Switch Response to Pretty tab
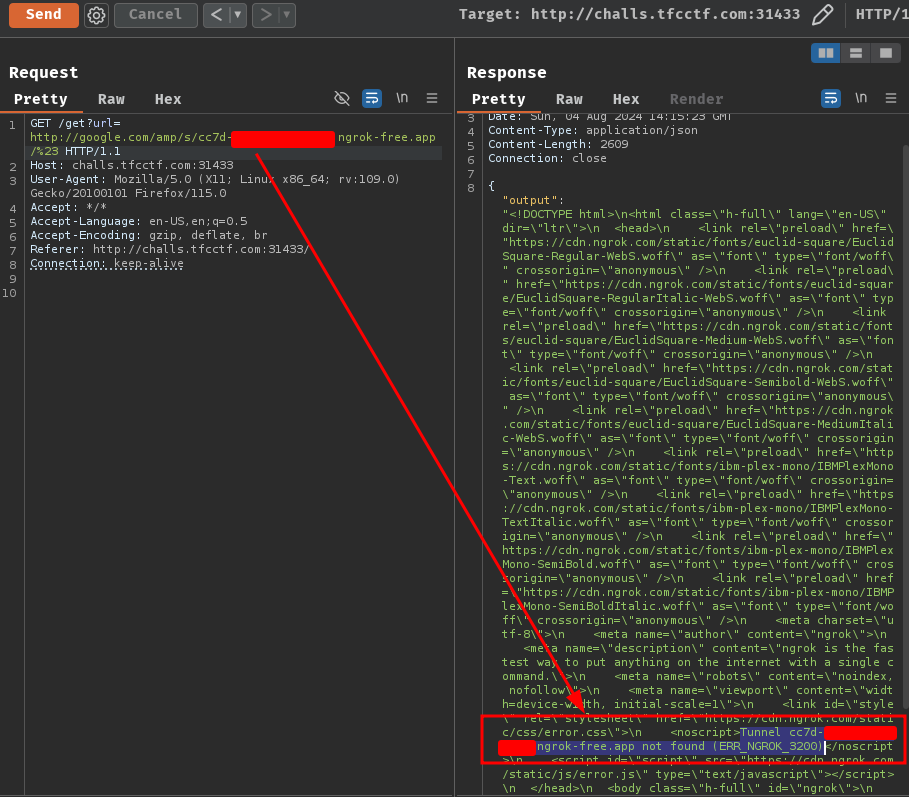This screenshot has height=797, width=909. coord(499,99)
